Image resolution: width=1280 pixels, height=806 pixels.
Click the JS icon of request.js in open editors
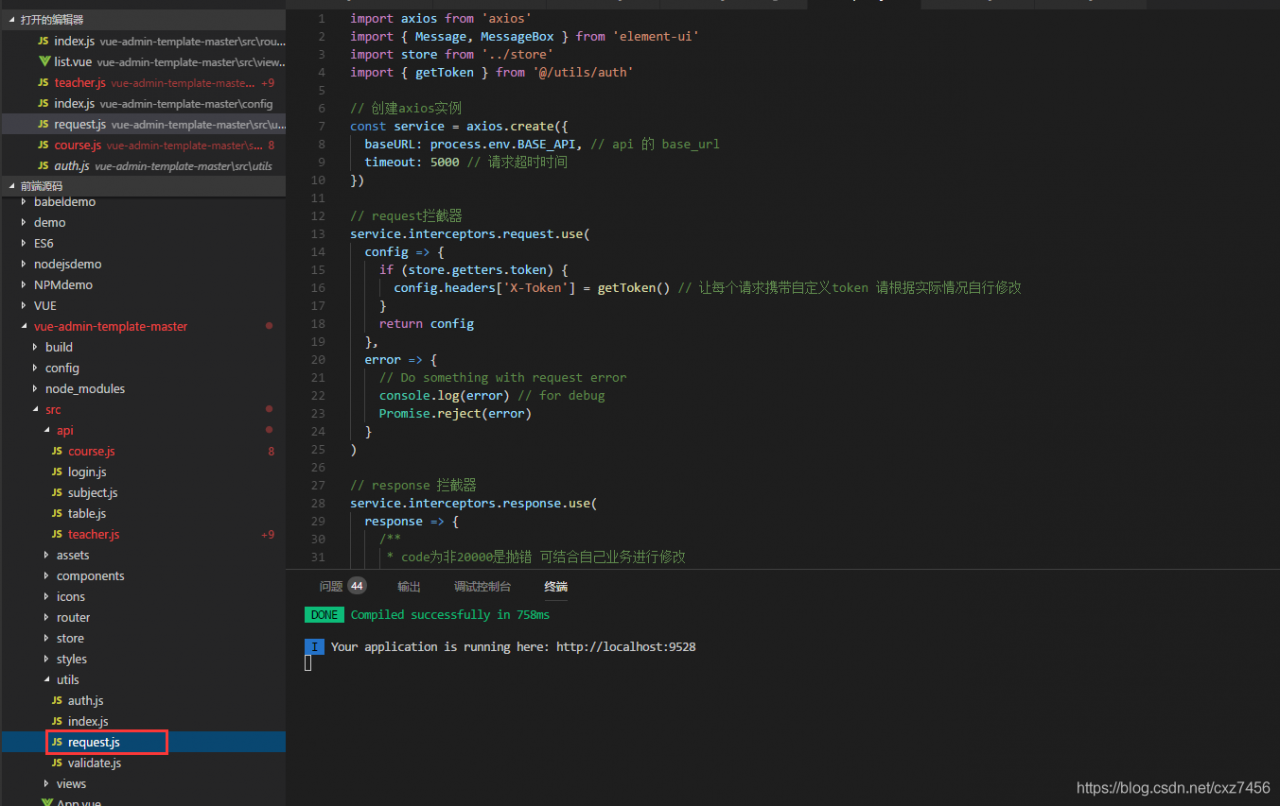click(x=43, y=124)
